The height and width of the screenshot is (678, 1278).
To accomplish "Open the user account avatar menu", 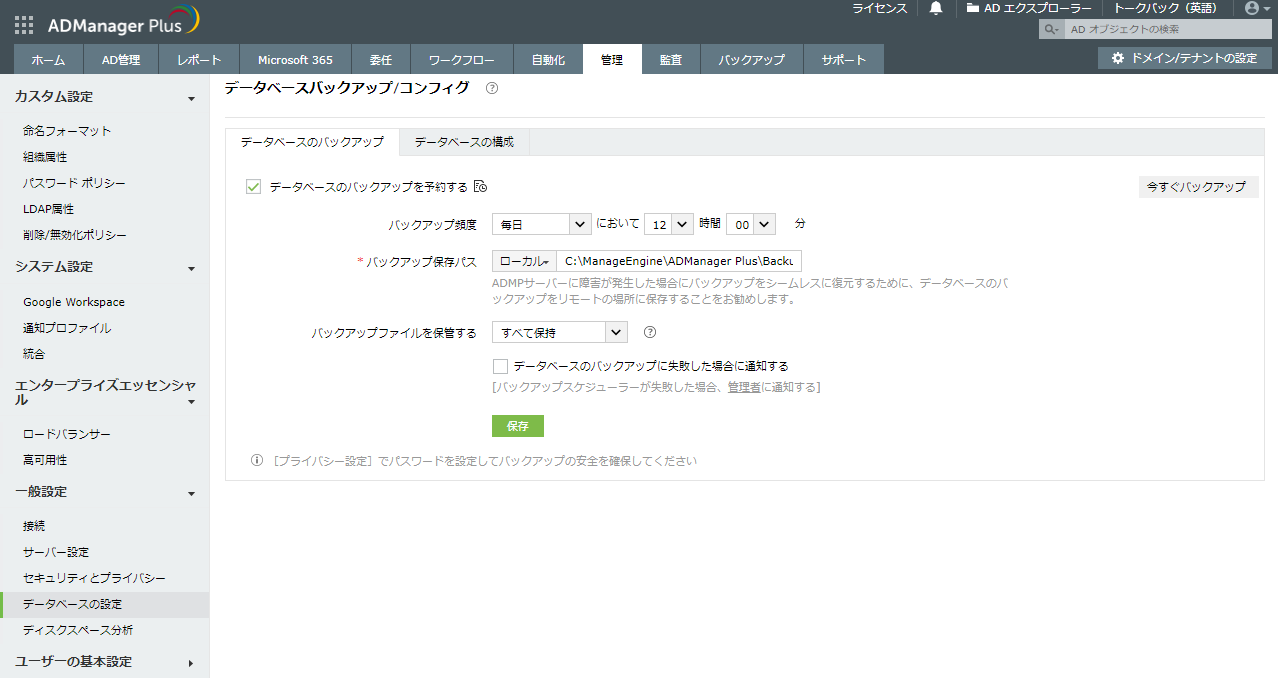I will pos(1251,8).
